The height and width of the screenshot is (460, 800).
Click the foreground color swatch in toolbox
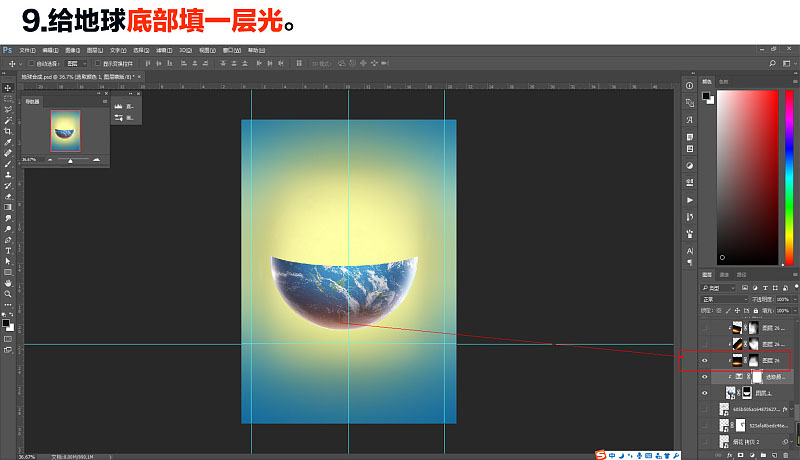(x=6, y=323)
